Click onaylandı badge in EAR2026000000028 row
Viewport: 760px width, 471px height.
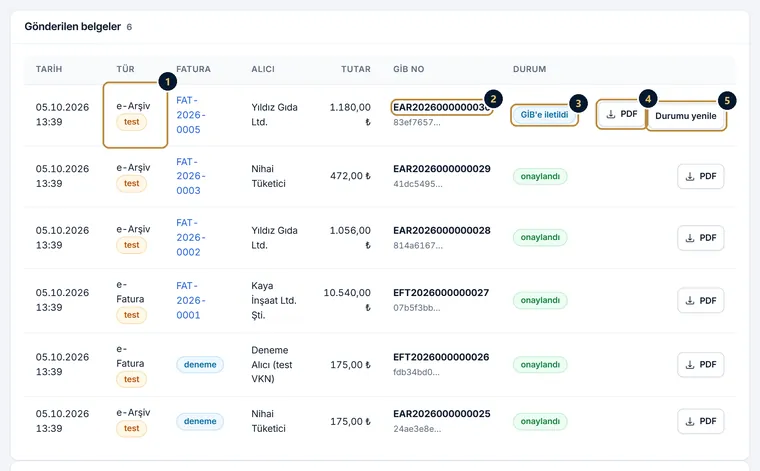click(x=540, y=237)
